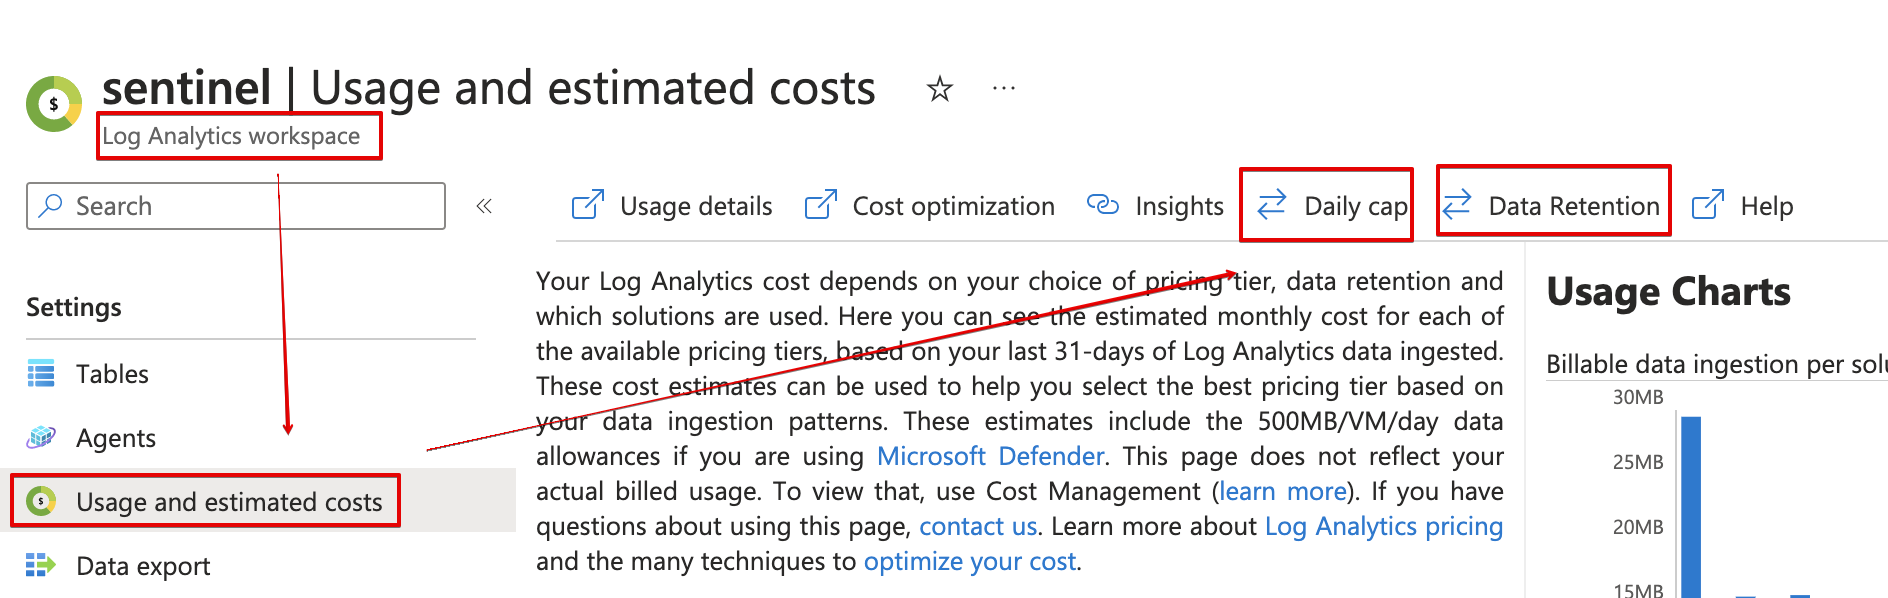
Task: Click the Data export arrow icon
Action: (x=41, y=565)
